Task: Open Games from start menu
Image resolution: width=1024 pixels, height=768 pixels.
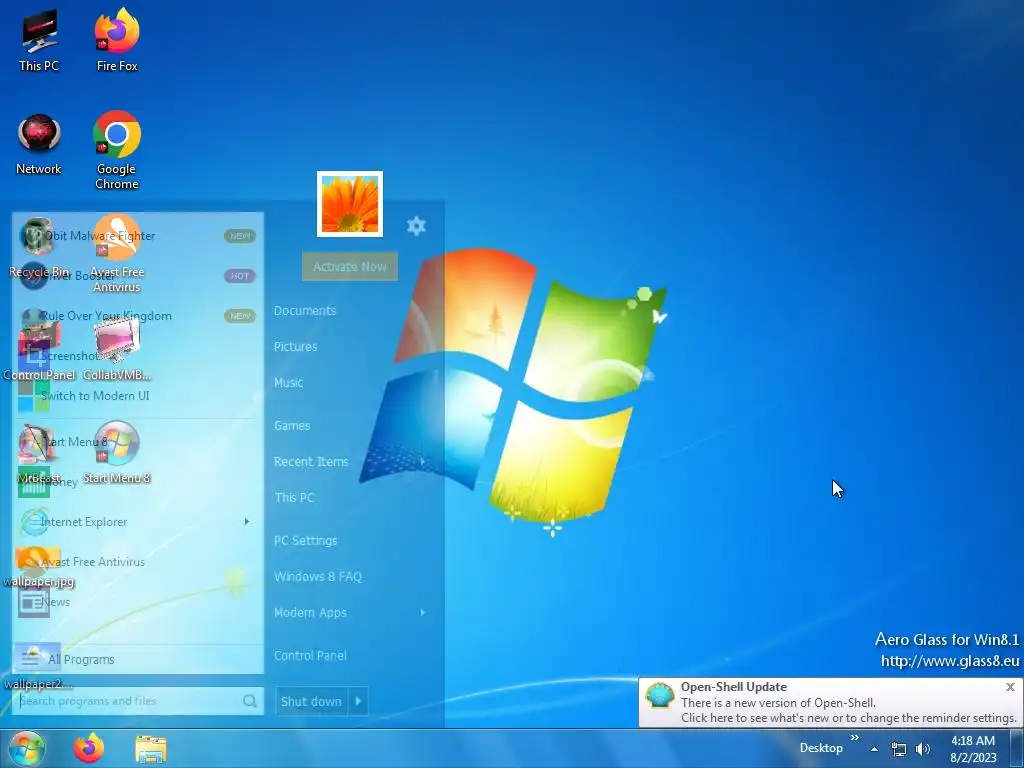Action: click(292, 426)
